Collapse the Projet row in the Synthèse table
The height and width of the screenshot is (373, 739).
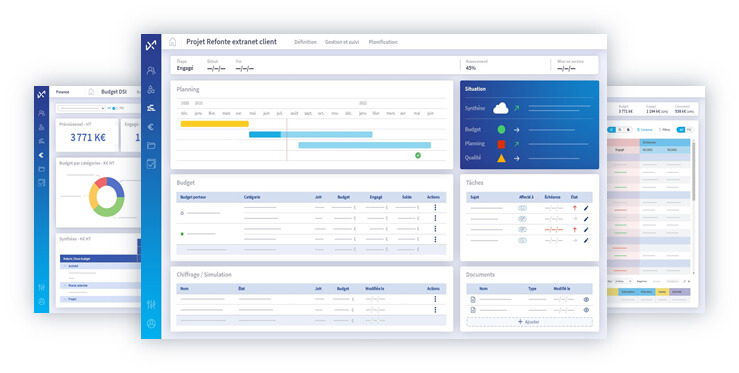tap(65, 299)
